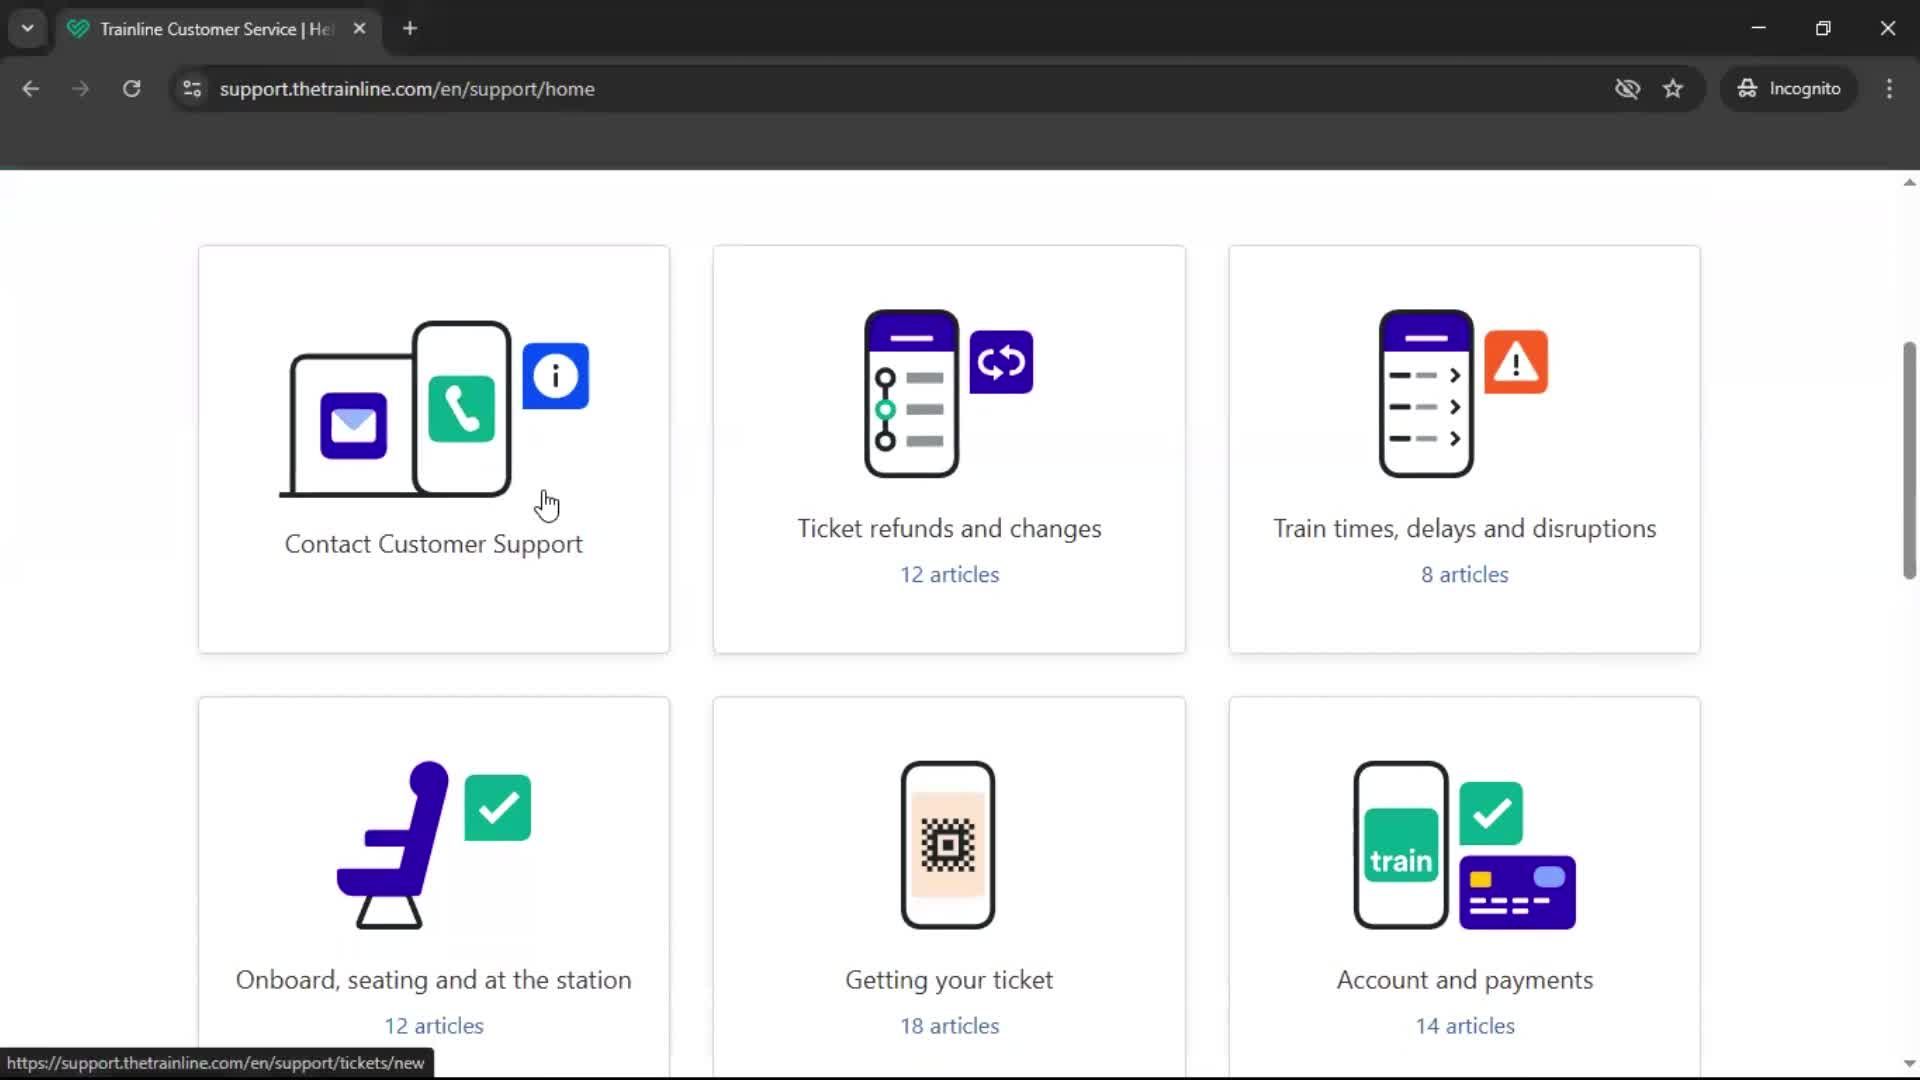The height and width of the screenshot is (1080, 1920).
Task: Click the Trainline favicon on the browser tab
Action: [x=78, y=29]
